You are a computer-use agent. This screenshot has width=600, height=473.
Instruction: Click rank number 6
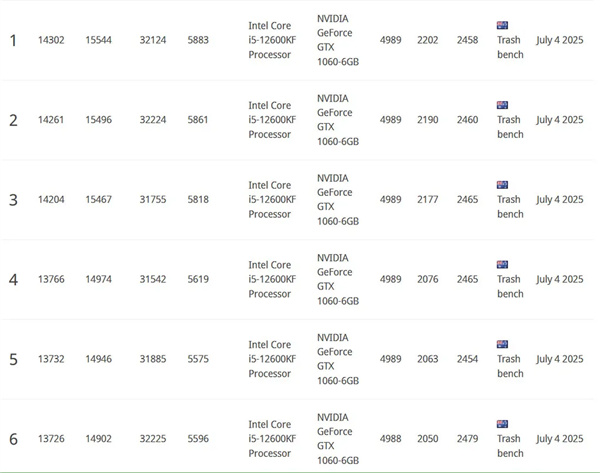(13, 439)
